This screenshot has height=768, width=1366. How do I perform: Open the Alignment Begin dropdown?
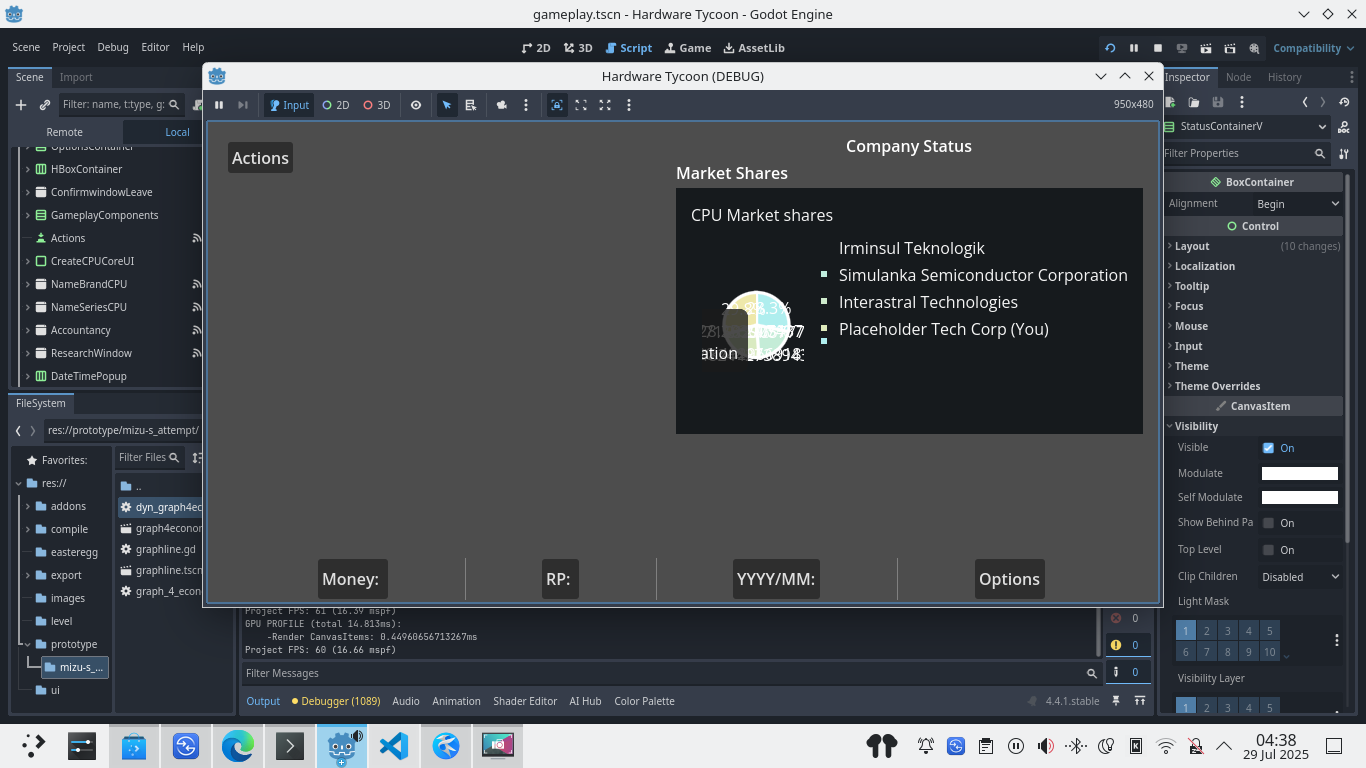pos(1298,204)
